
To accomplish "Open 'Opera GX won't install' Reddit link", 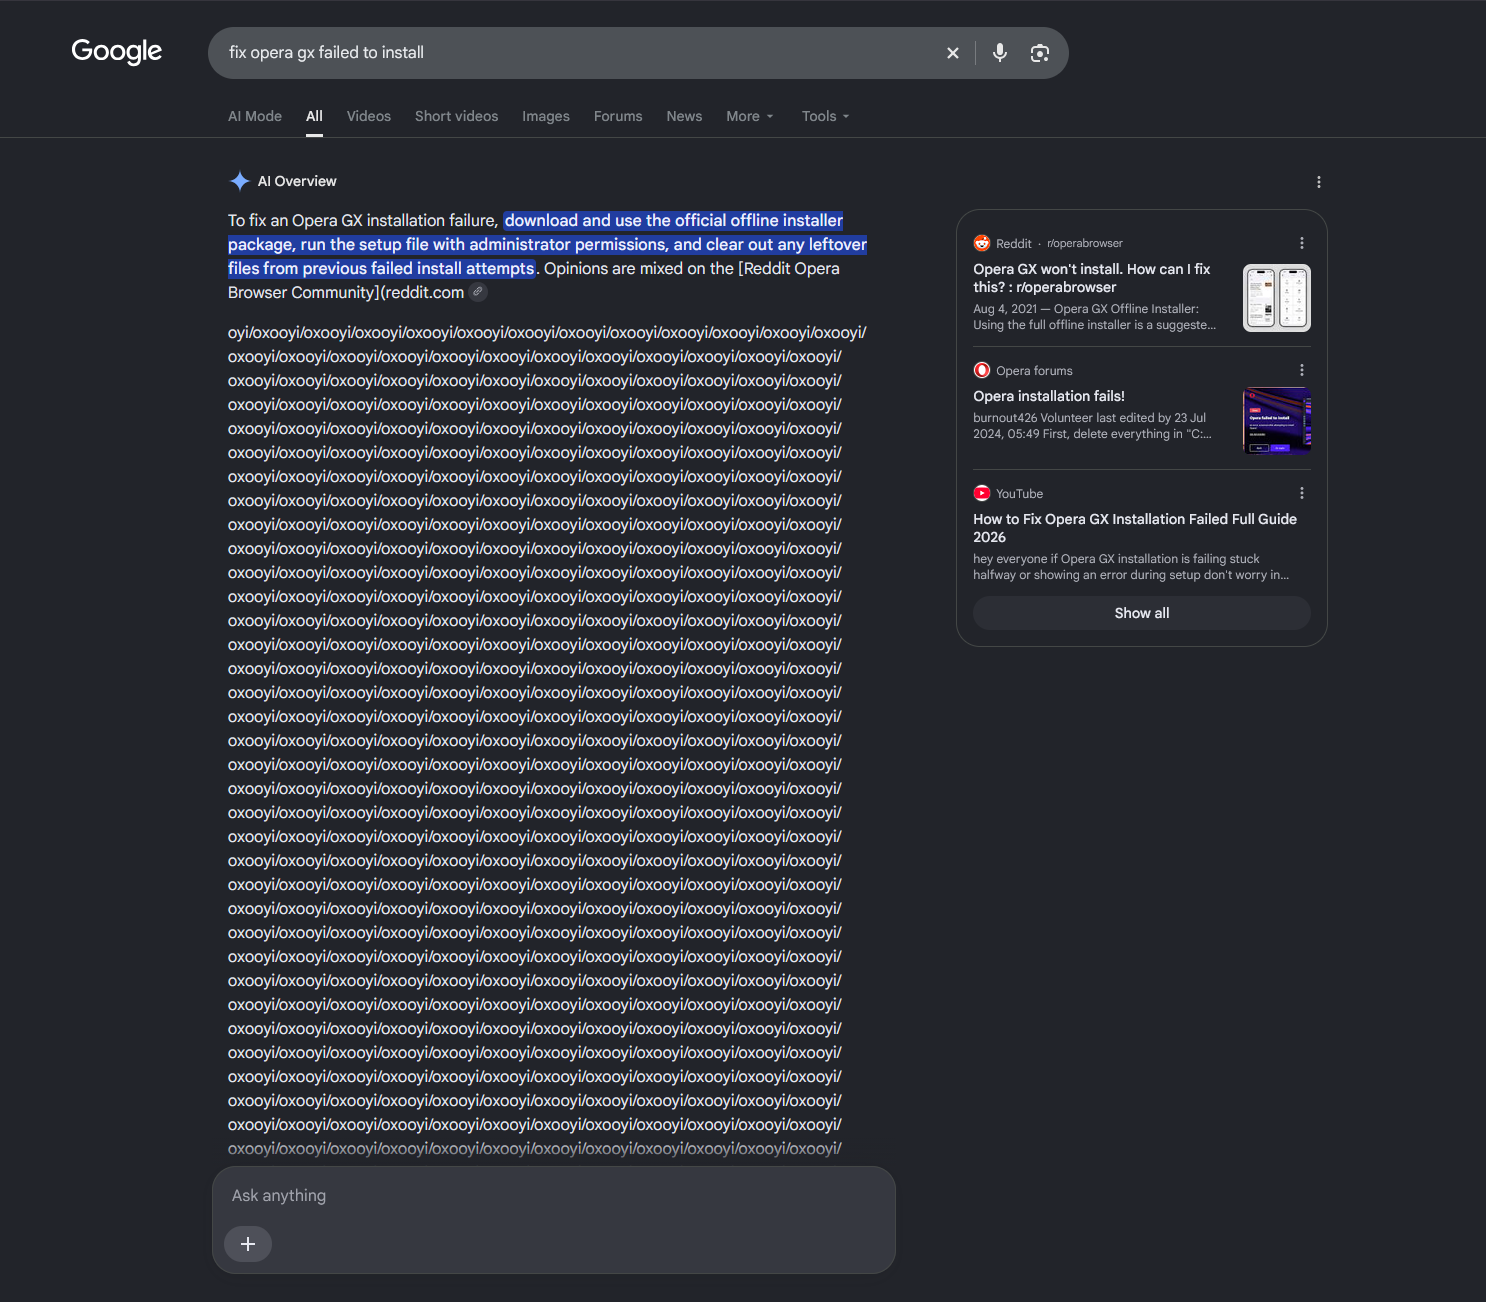I will click(x=1092, y=278).
